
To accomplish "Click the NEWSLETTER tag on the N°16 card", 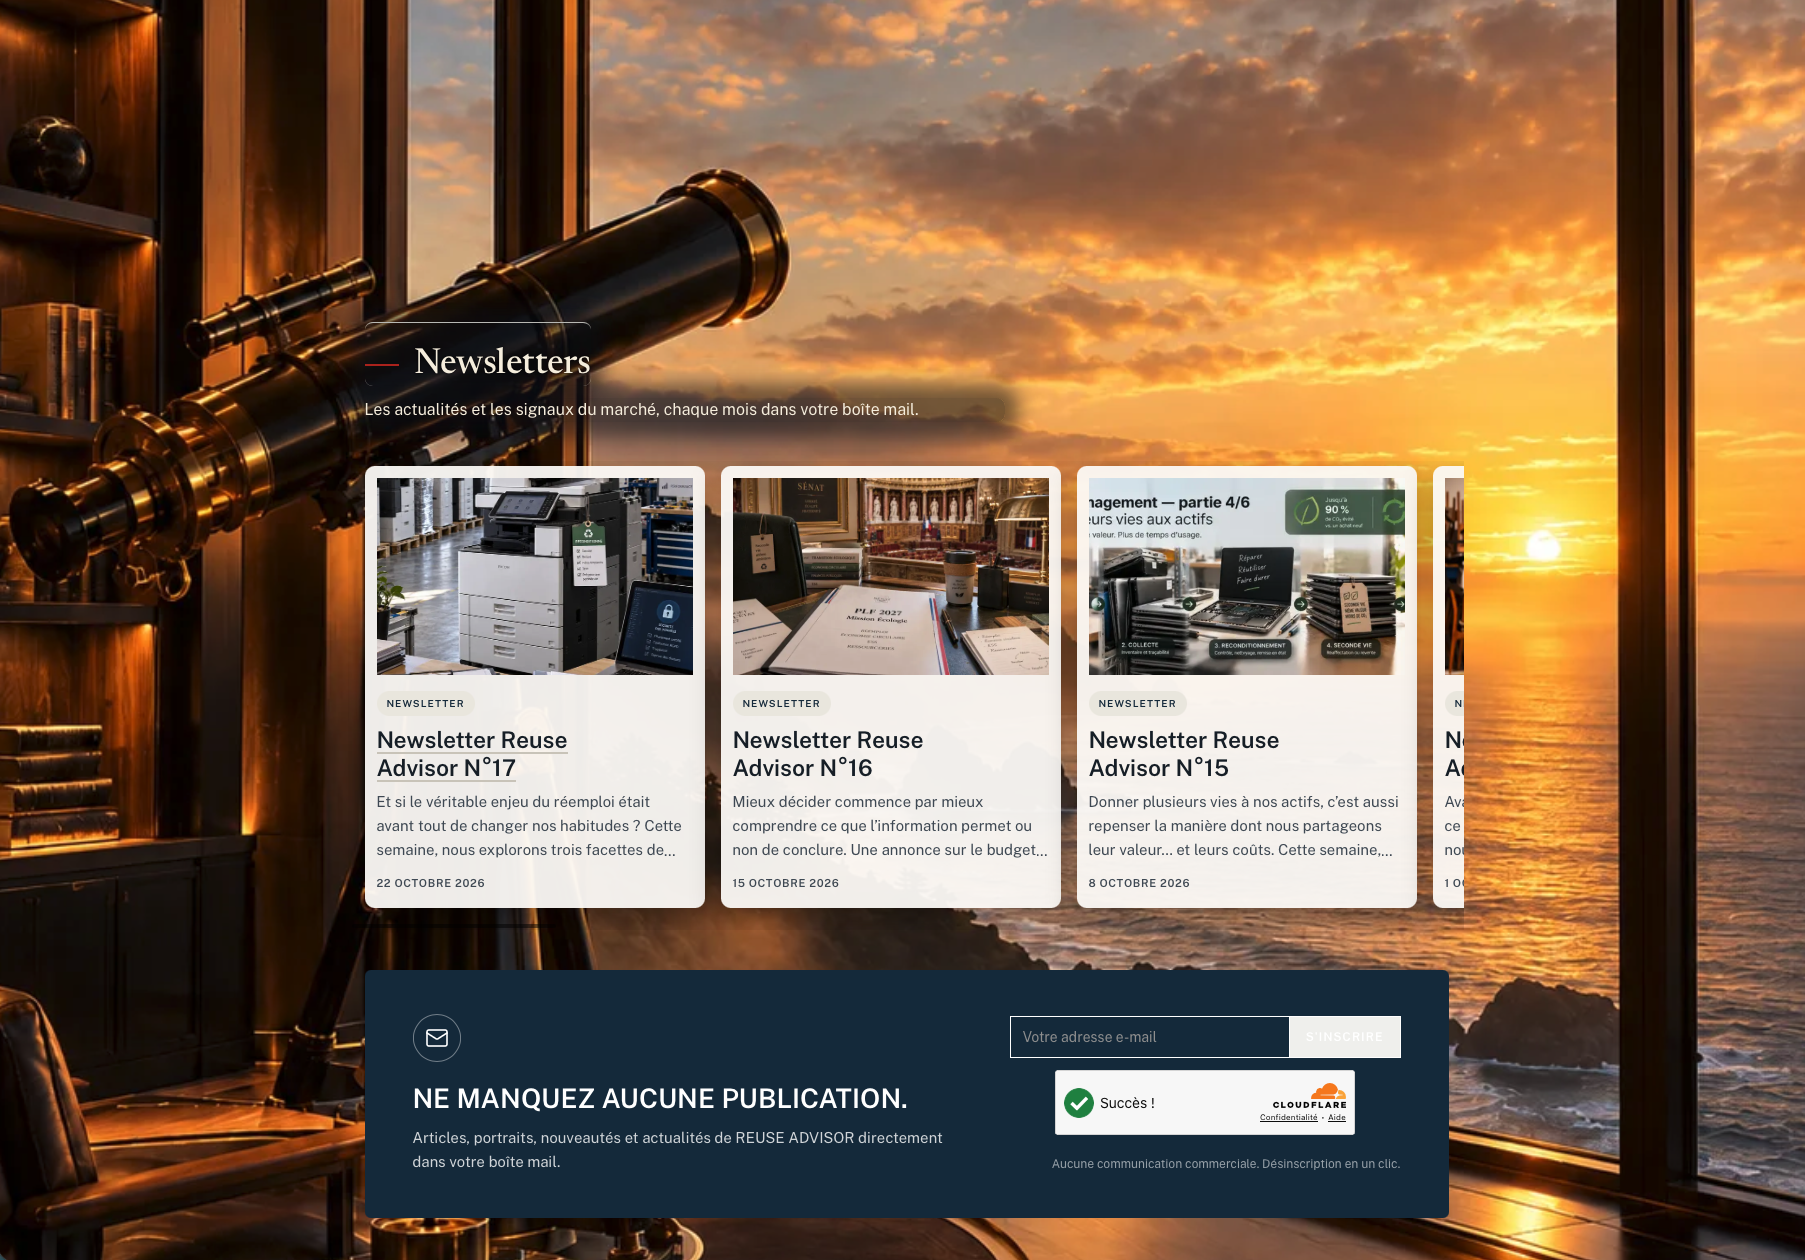I will click(781, 704).
